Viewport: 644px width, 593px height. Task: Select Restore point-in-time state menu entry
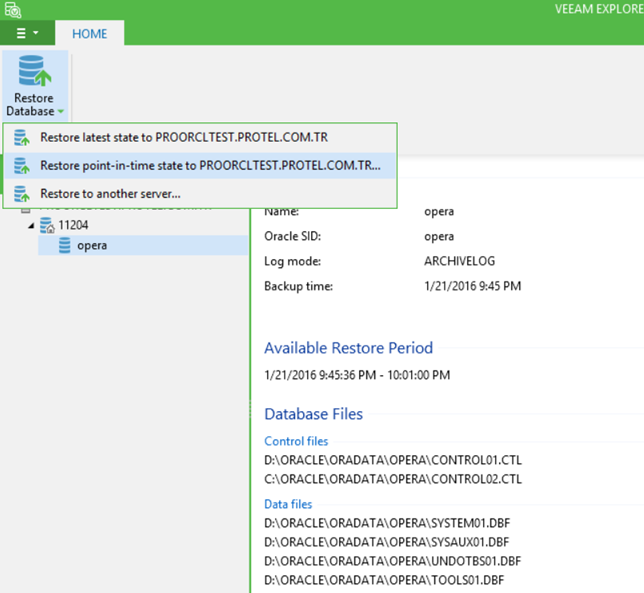coord(210,165)
